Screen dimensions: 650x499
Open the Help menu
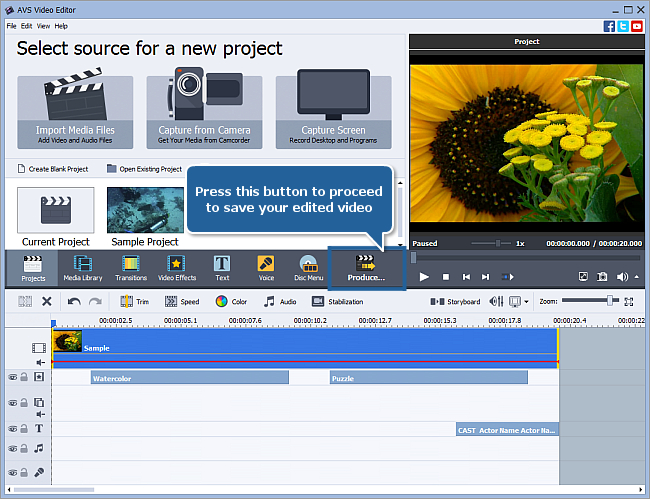[61, 26]
